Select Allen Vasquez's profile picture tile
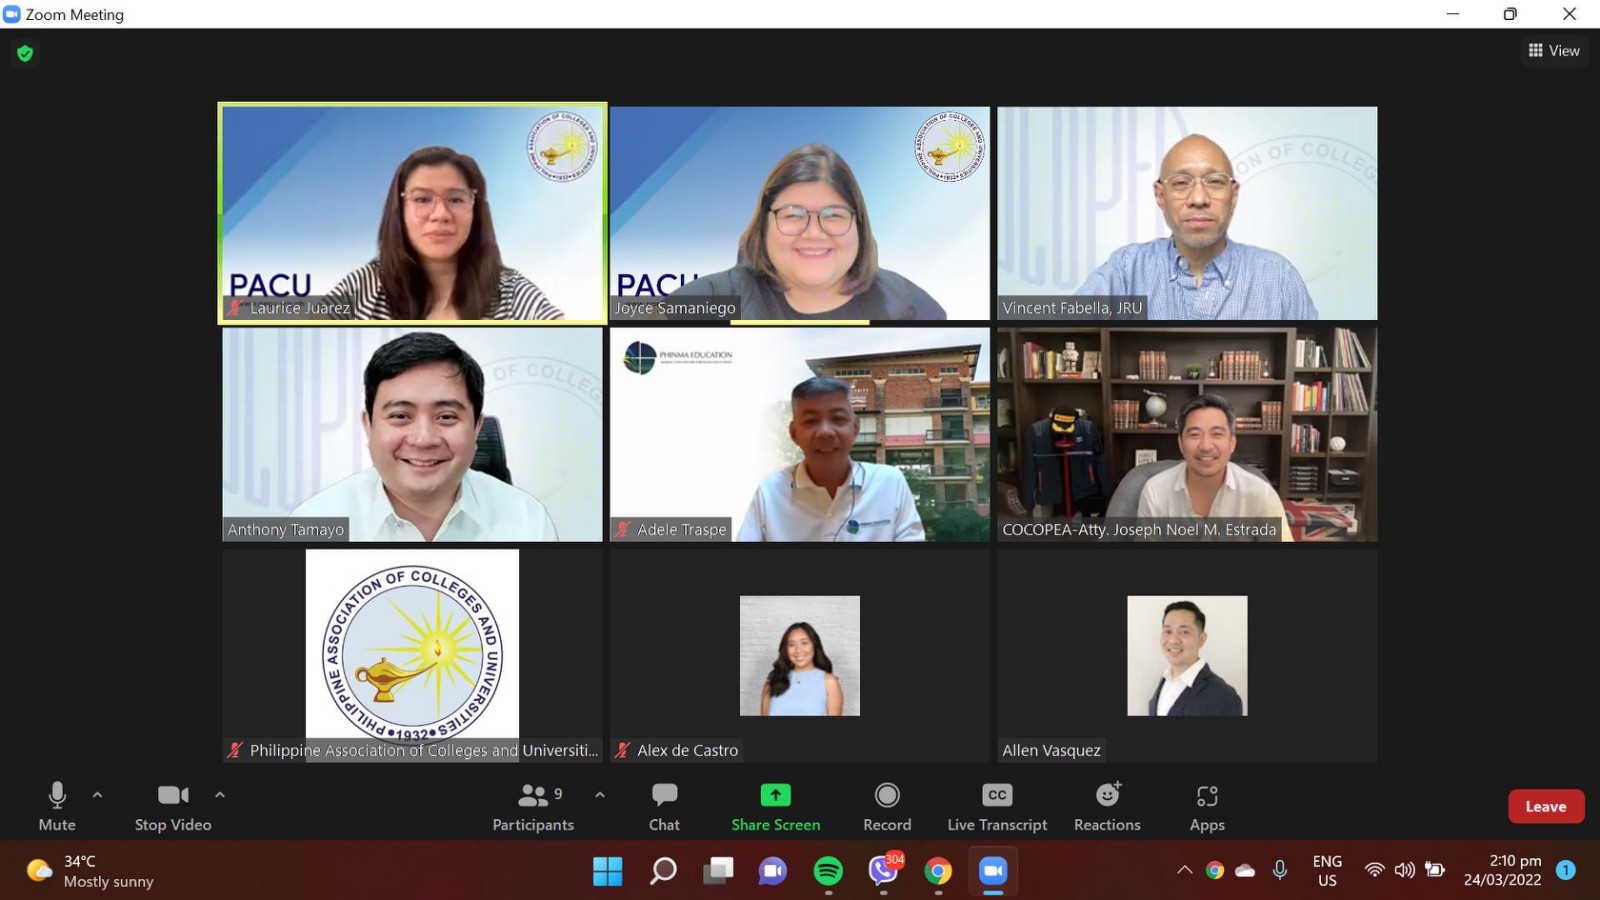This screenshot has width=1600, height=900. [1187, 656]
